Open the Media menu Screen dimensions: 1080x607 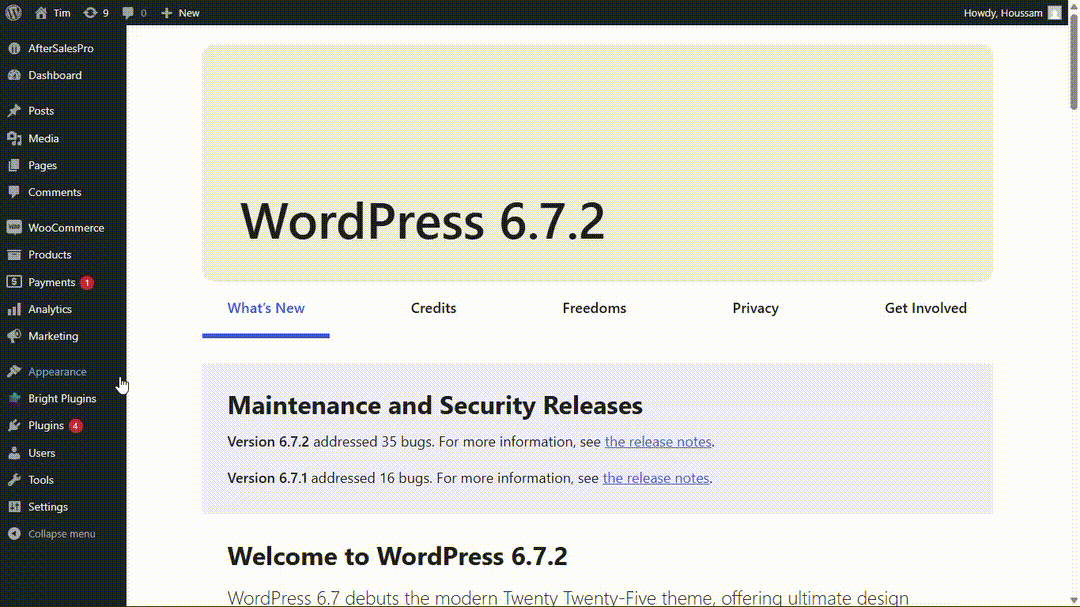pyautogui.click(x=43, y=138)
